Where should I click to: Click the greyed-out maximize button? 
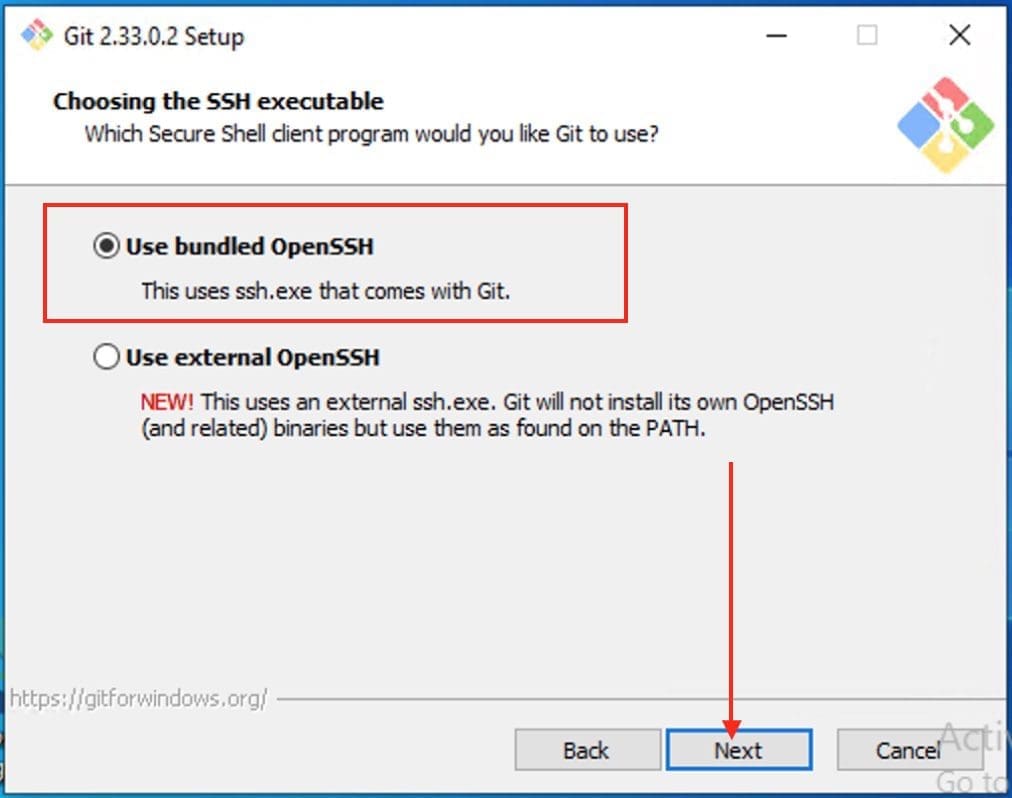[x=867, y=36]
